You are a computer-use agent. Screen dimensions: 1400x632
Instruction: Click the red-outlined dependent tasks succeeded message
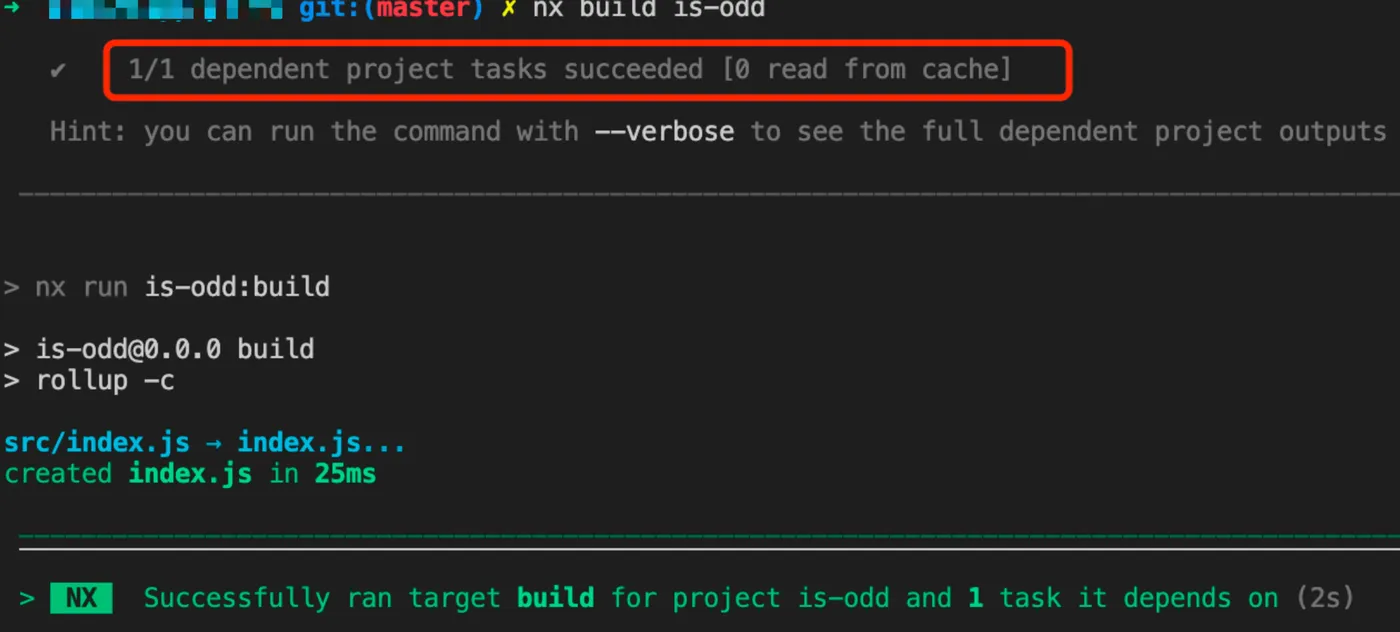pyautogui.click(x=569, y=69)
